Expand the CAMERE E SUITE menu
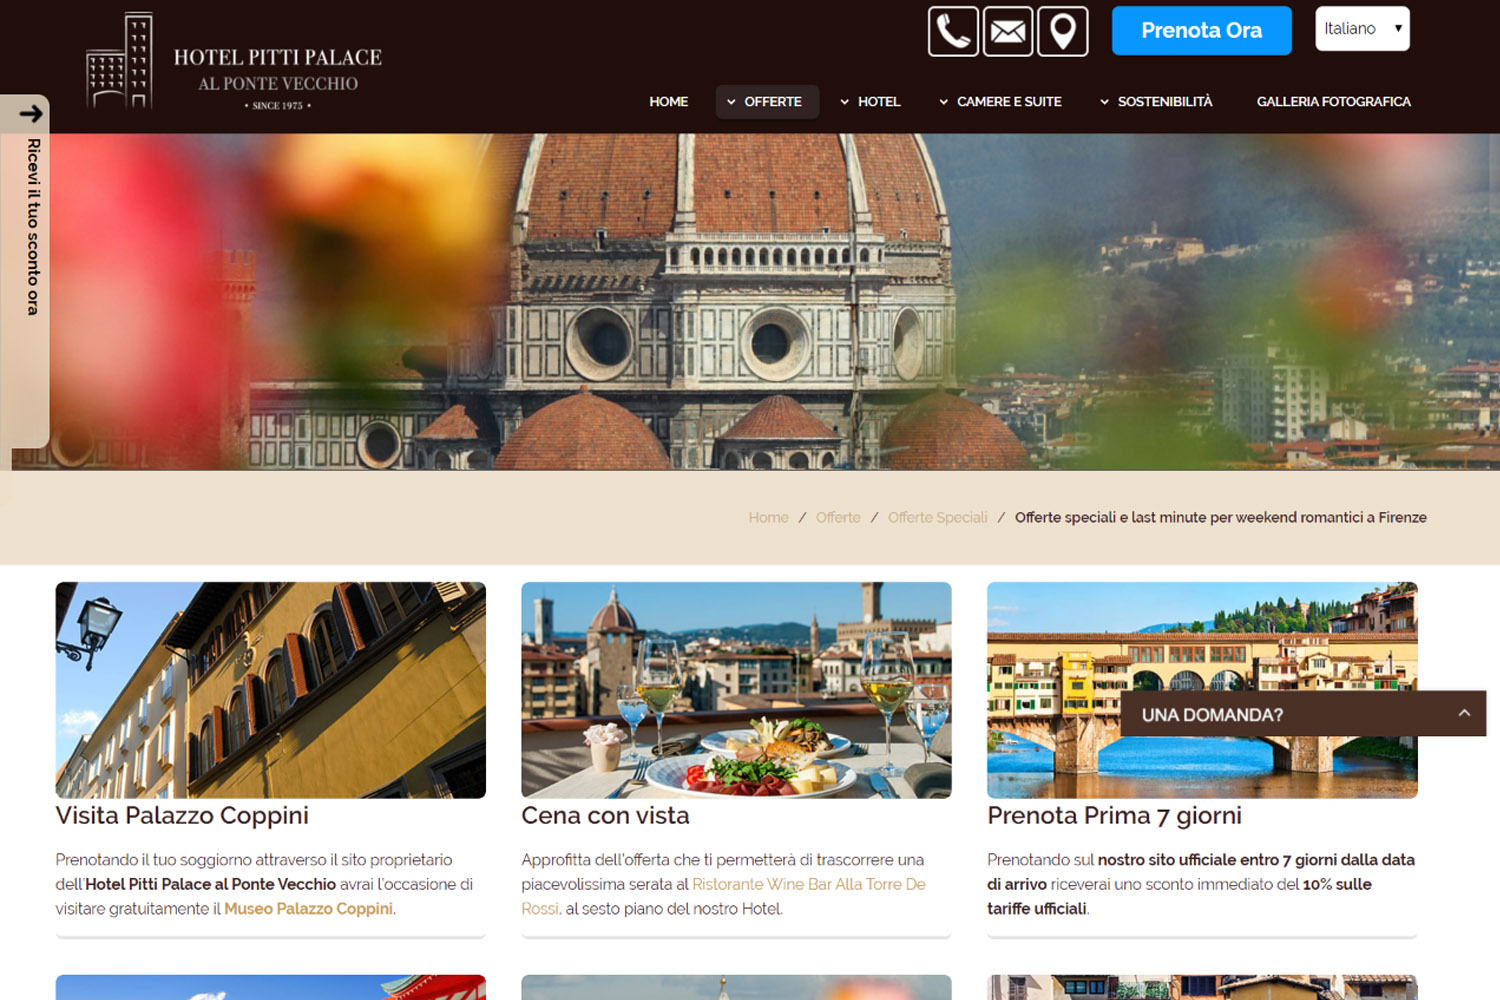1500x1000 pixels. 1000,102
